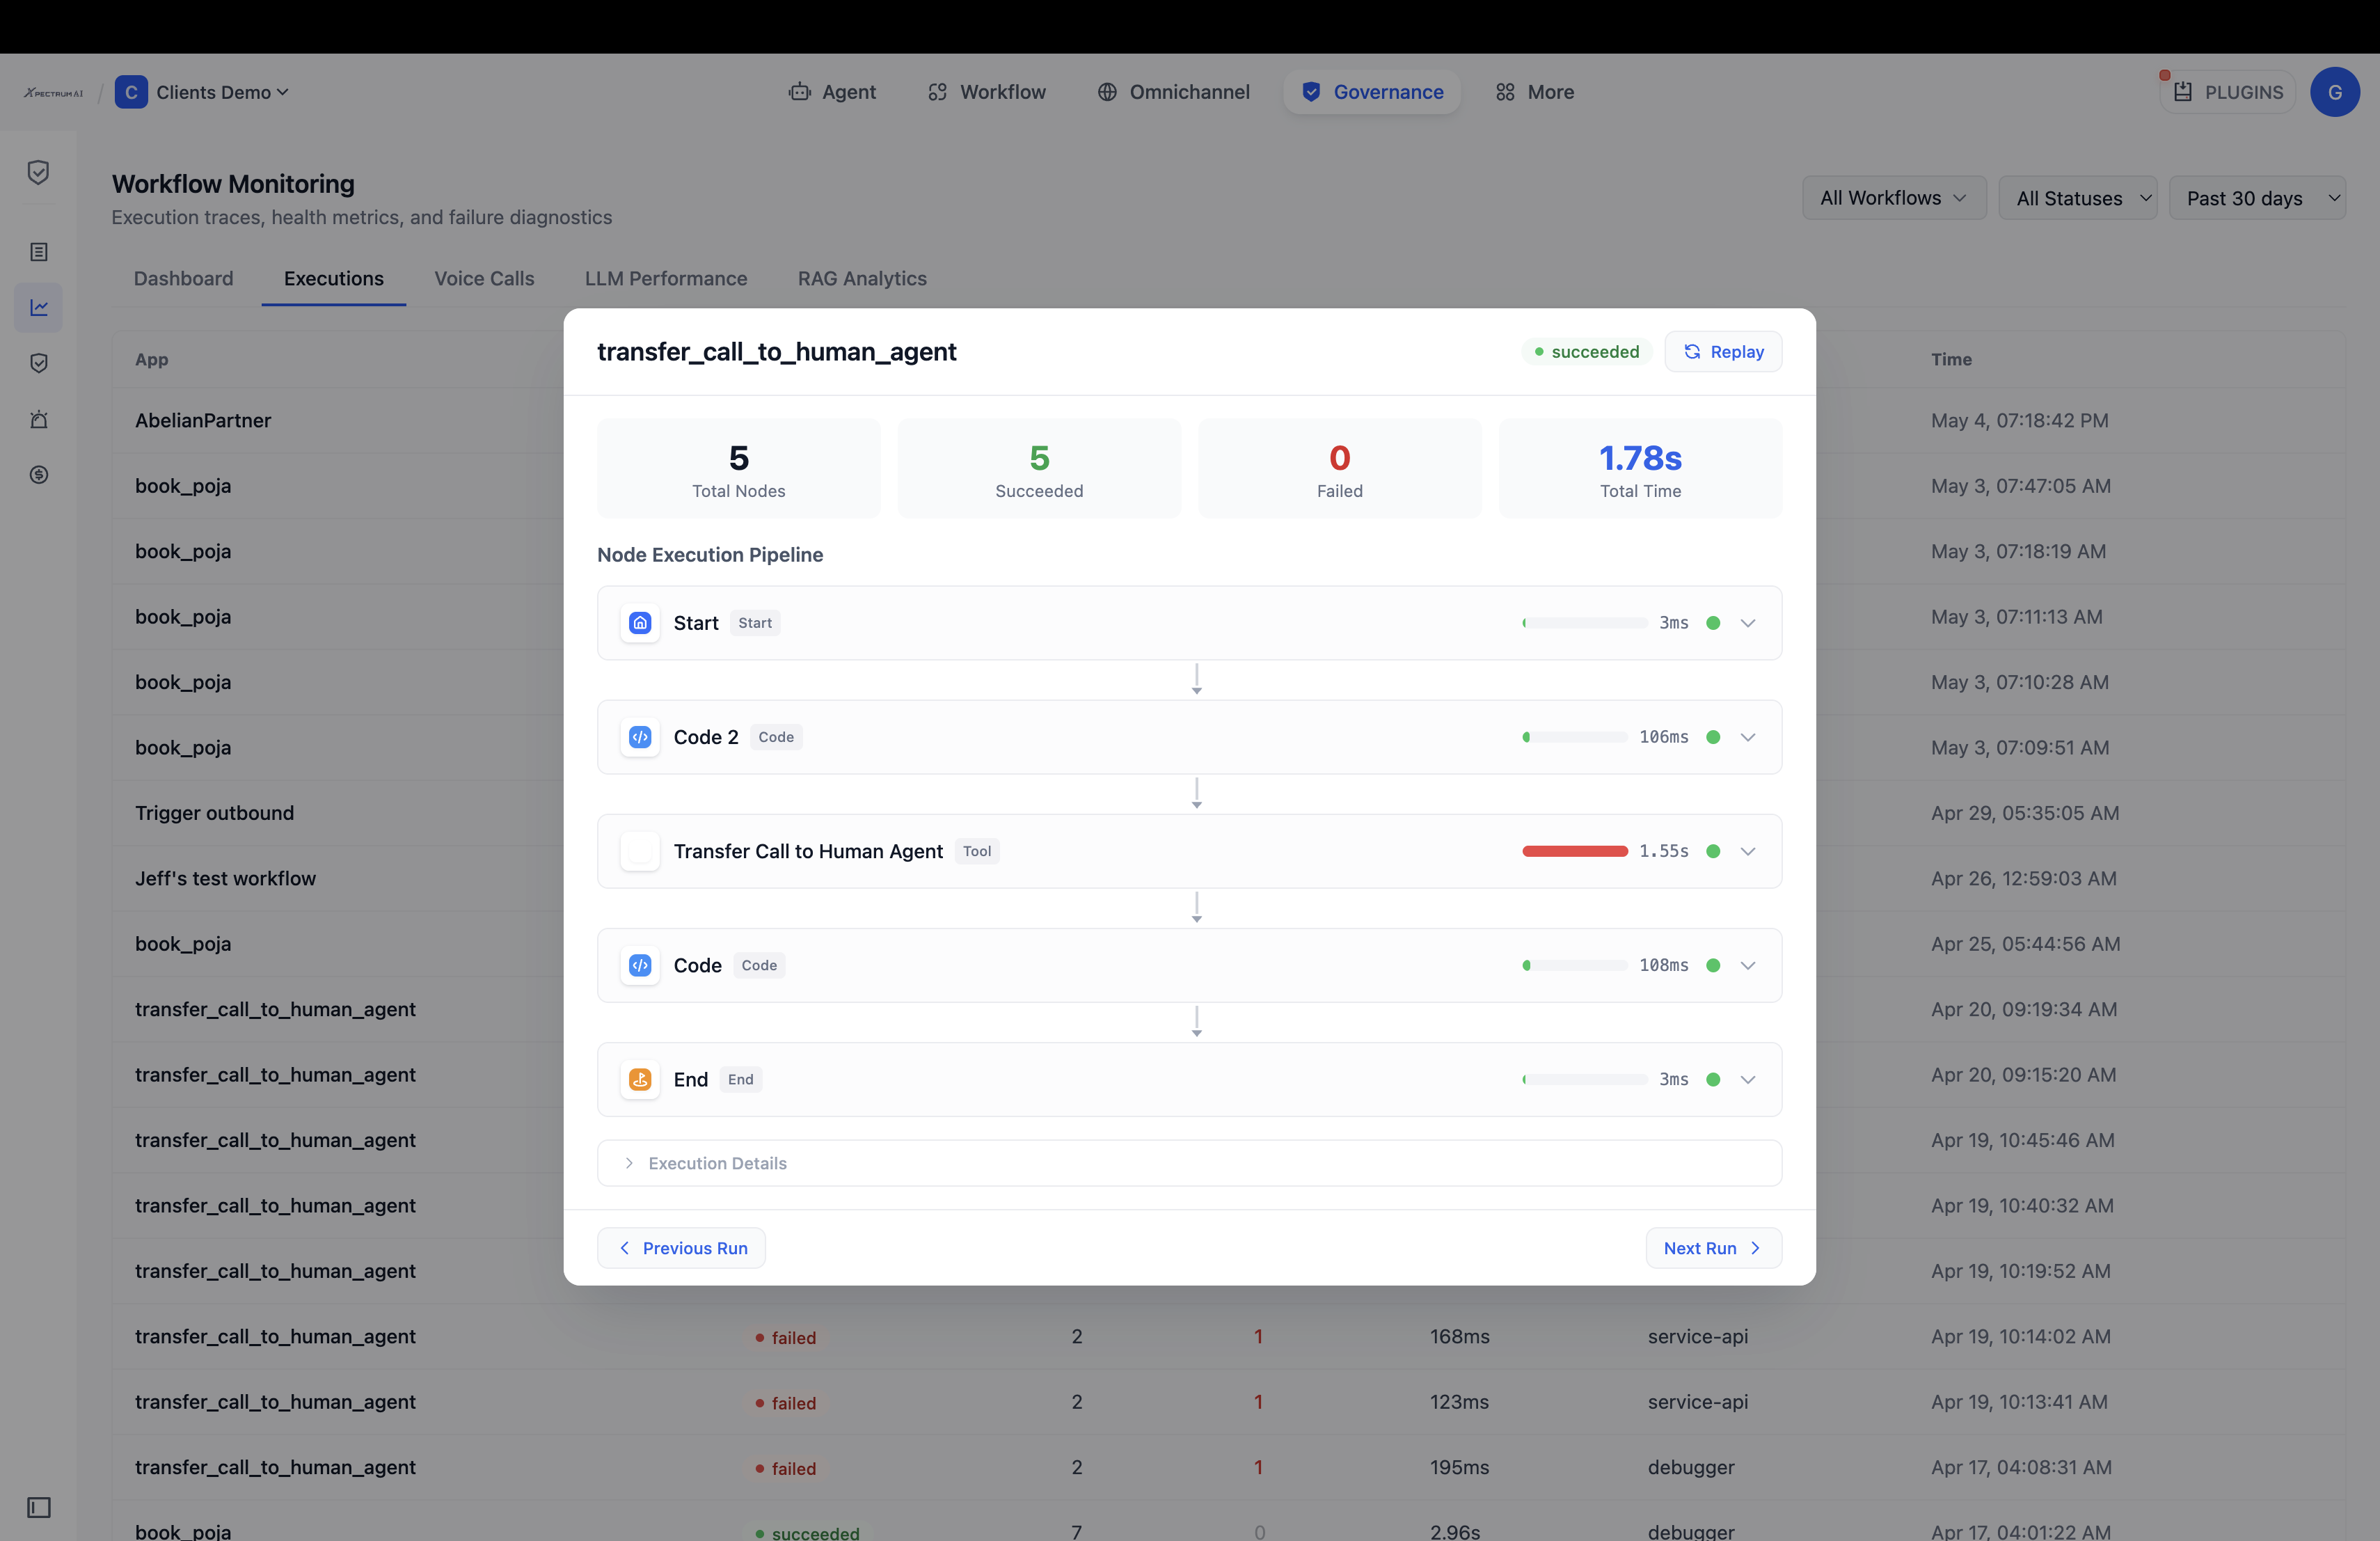The width and height of the screenshot is (2380, 1541).
Task: Click the Total Time 1.78s card
Action: coord(1640,468)
